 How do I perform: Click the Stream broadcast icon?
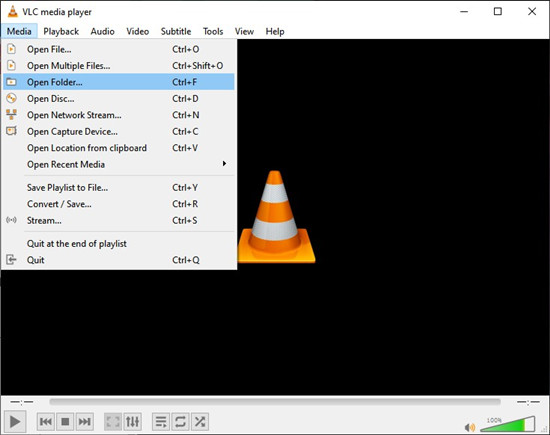pyautogui.click(x=11, y=220)
